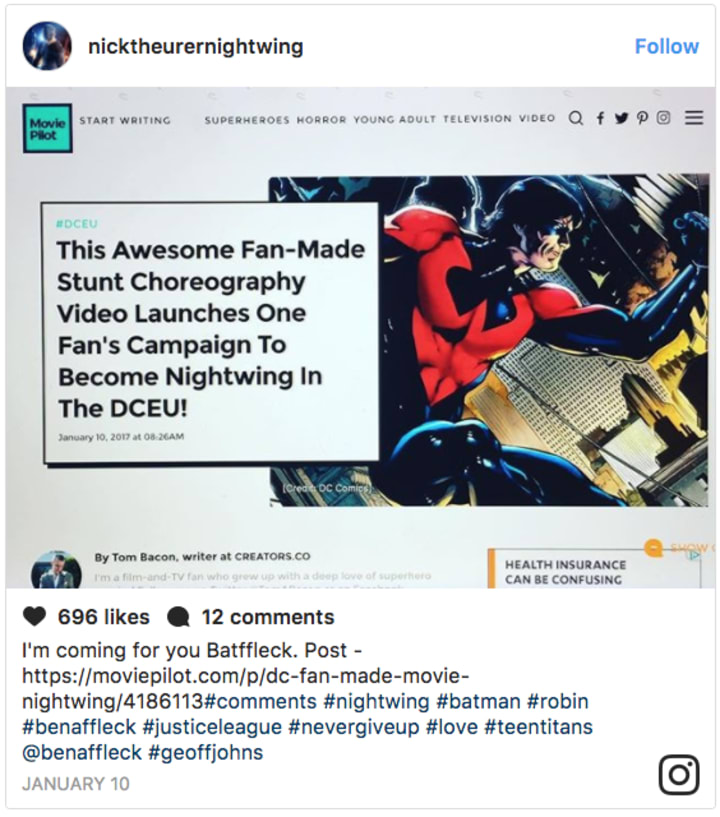Select the Horror menu item
This screenshot has width=720, height=817.
click(x=321, y=120)
